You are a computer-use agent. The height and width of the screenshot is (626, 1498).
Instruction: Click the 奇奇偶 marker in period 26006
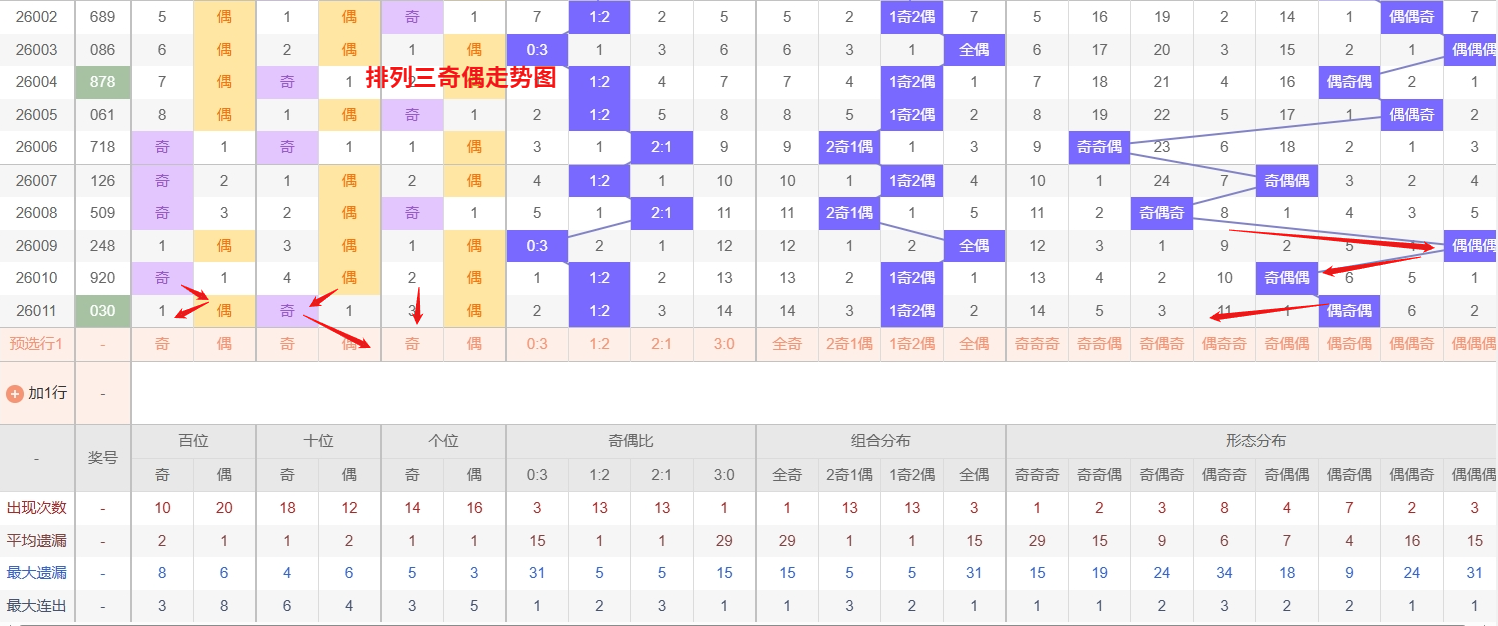[x=1099, y=147]
